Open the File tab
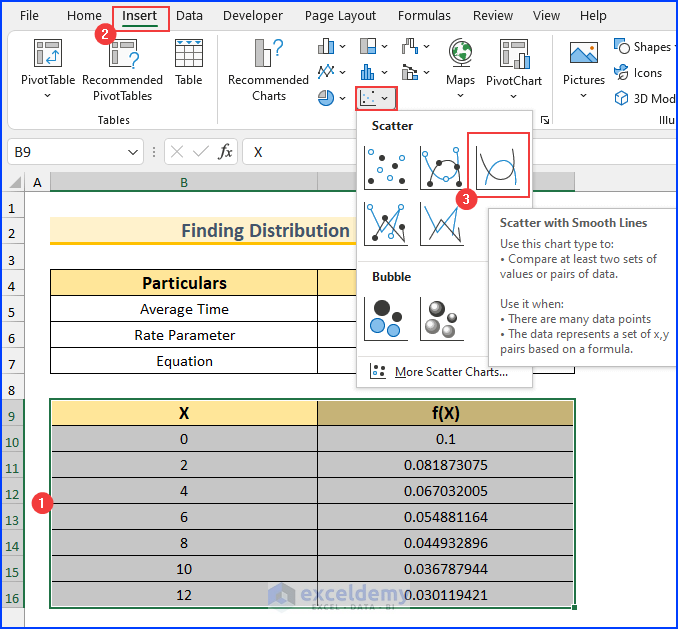This screenshot has height=629, width=678. (x=29, y=16)
